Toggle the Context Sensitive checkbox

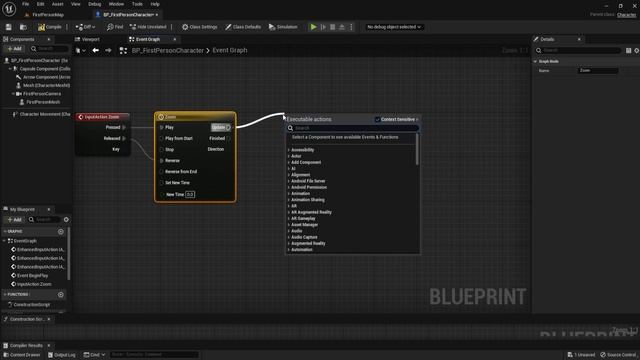point(378,119)
